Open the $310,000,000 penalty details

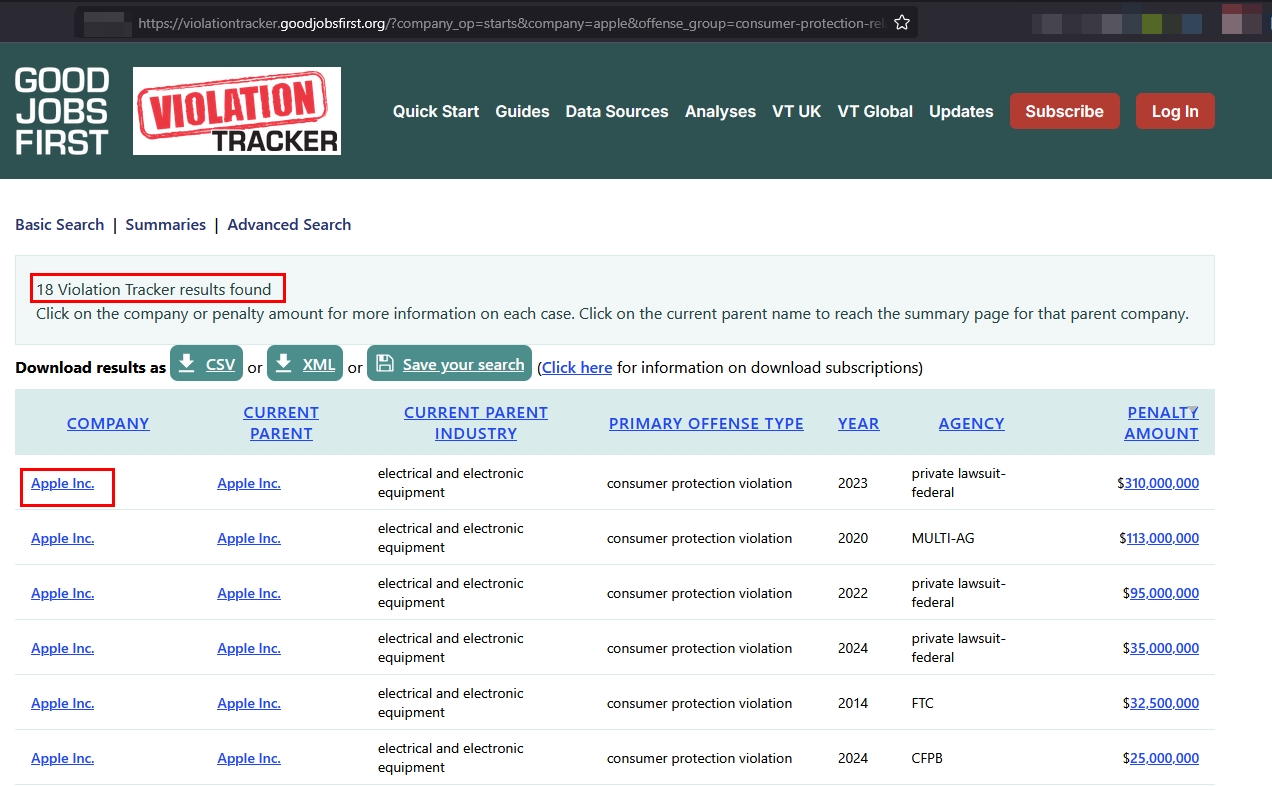(1161, 483)
